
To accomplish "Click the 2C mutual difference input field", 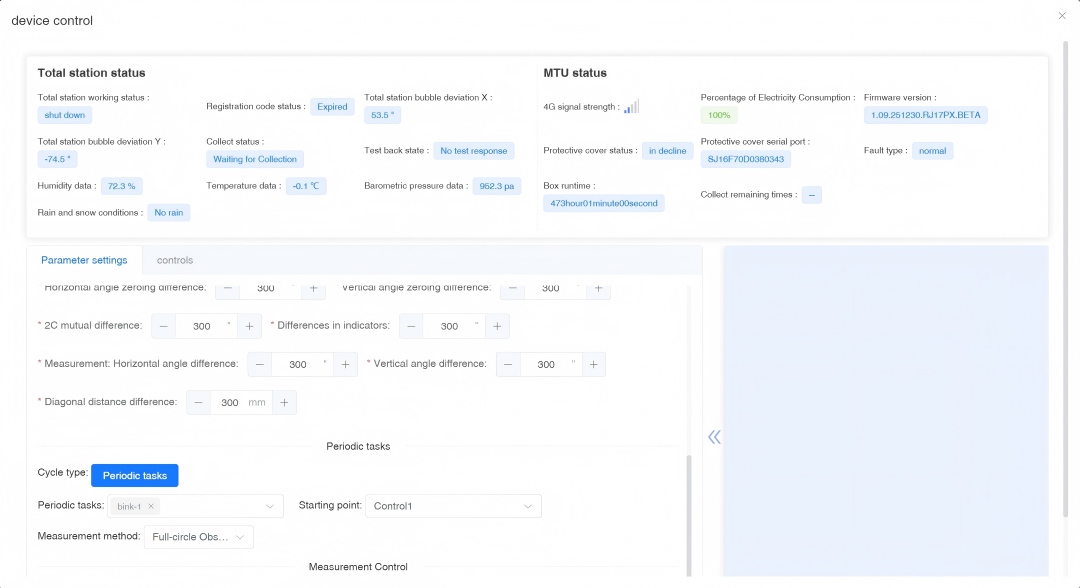I will [x=202, y=326].
